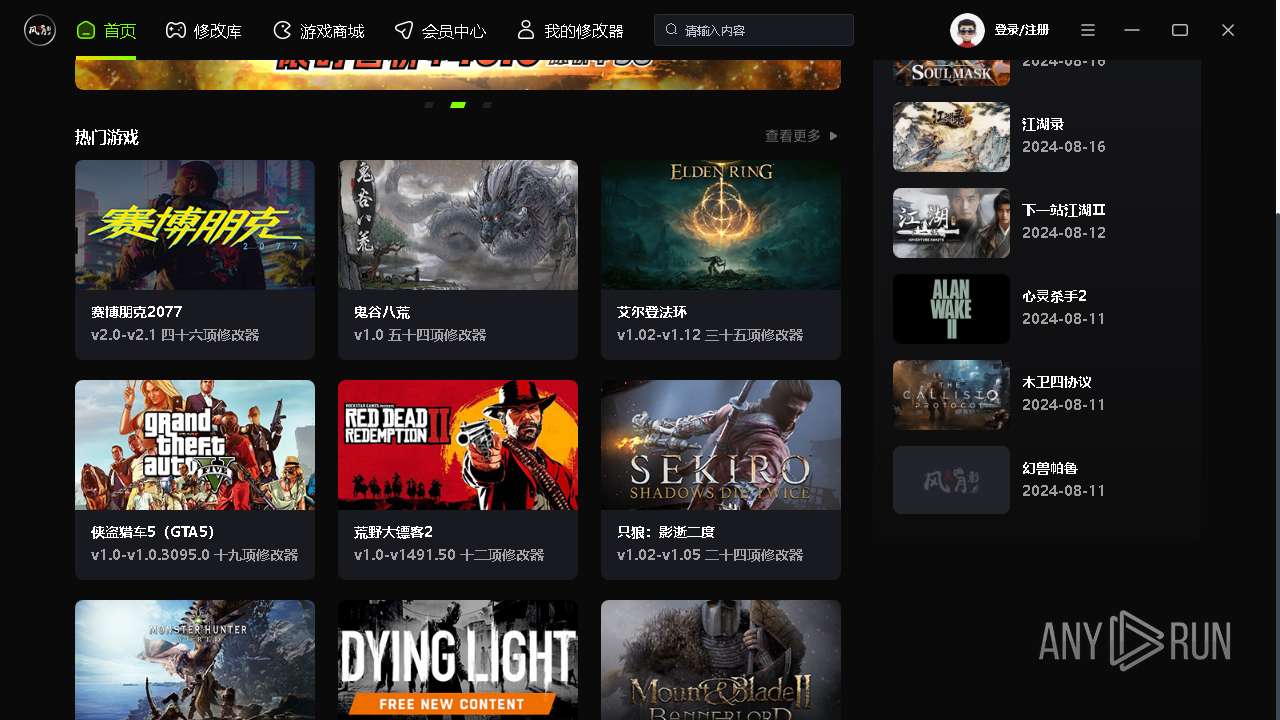Click the store icon beside 游戏商城
Image resolution: width=1280 pixels, height=720 pixels.
282,31
